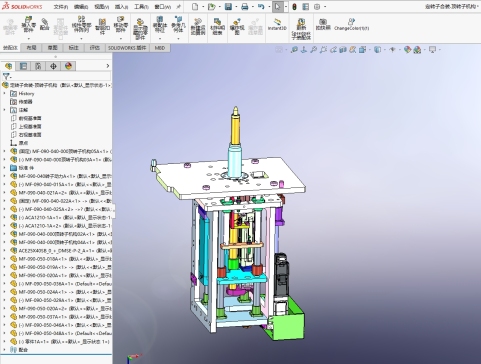Click the ChangeColor macro button
Screen dimensions: 481x364
click(351, 24)
